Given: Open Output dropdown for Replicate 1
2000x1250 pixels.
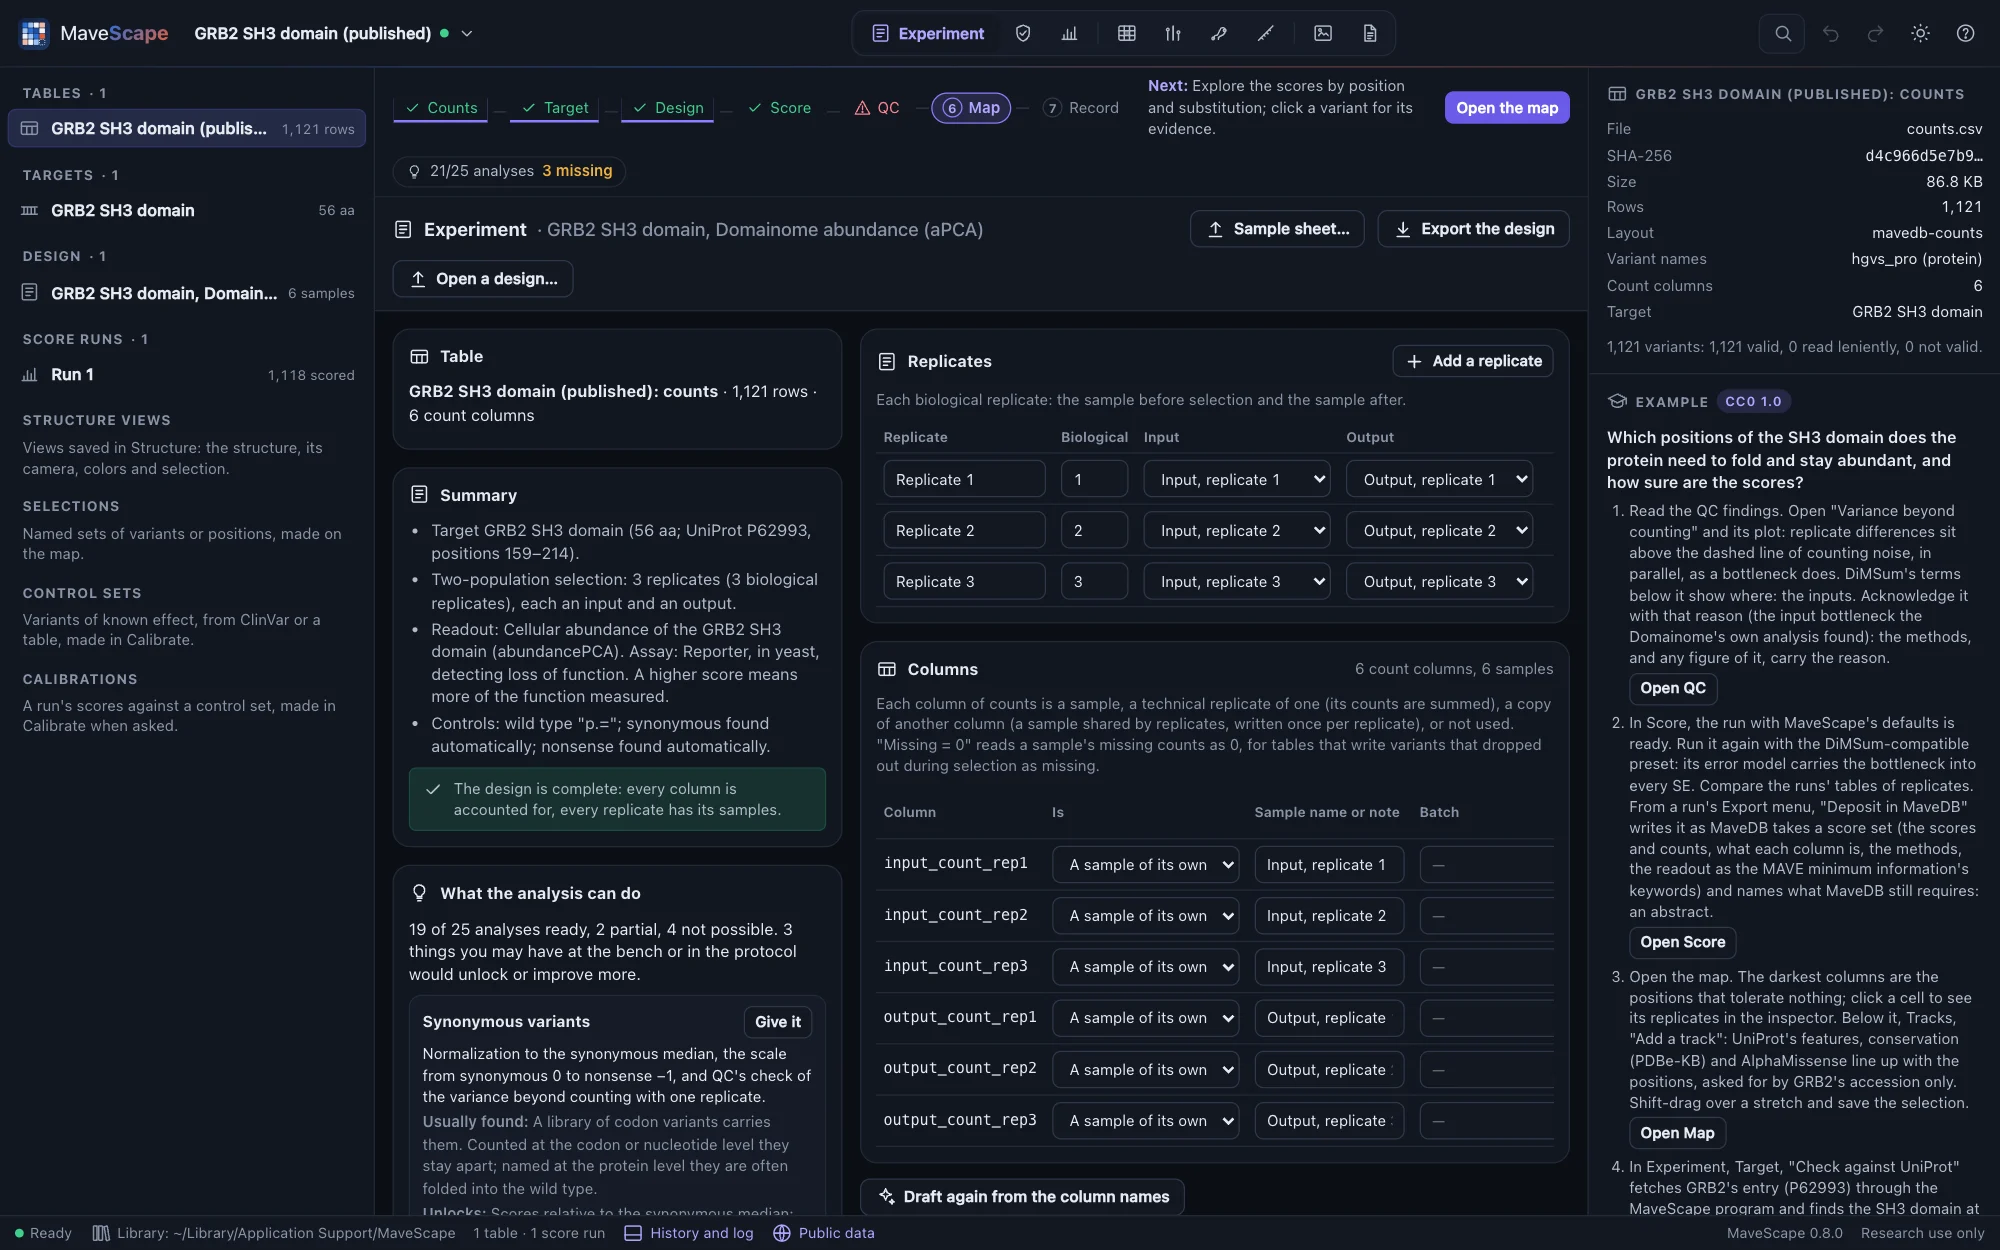Looking at the screenshot, I should coord(1440,479).
